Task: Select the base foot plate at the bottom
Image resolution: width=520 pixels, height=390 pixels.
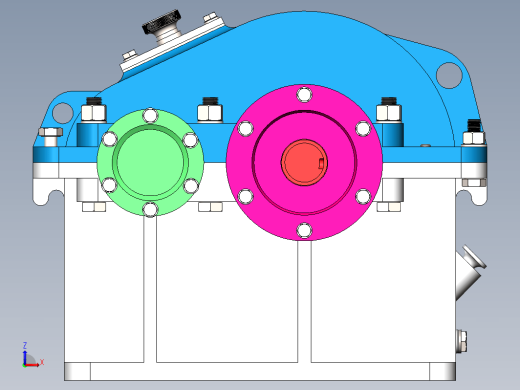Action: coord(260,371)
